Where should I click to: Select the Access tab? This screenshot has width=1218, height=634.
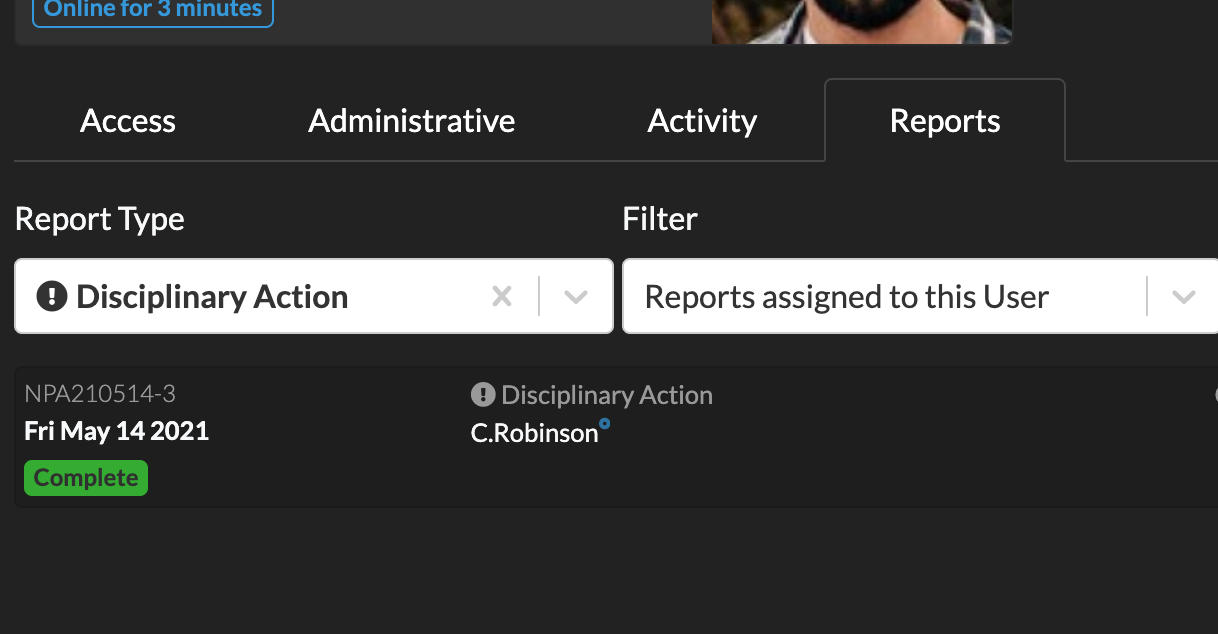point(127,120)
